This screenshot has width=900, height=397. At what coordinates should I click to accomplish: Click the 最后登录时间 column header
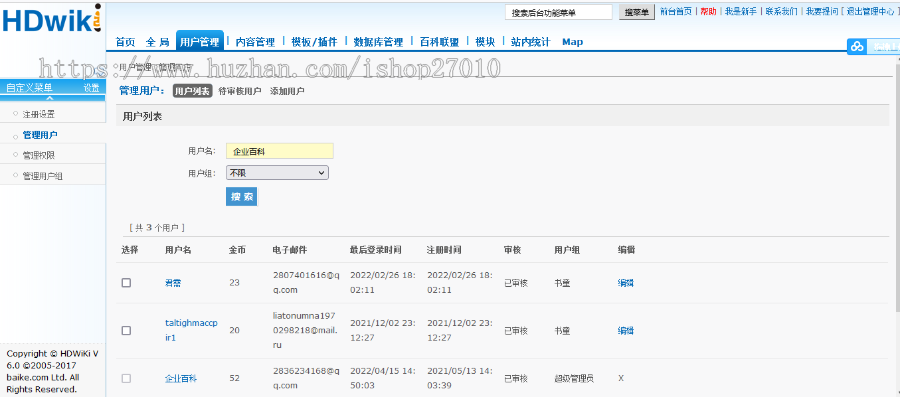pos(375,250)
